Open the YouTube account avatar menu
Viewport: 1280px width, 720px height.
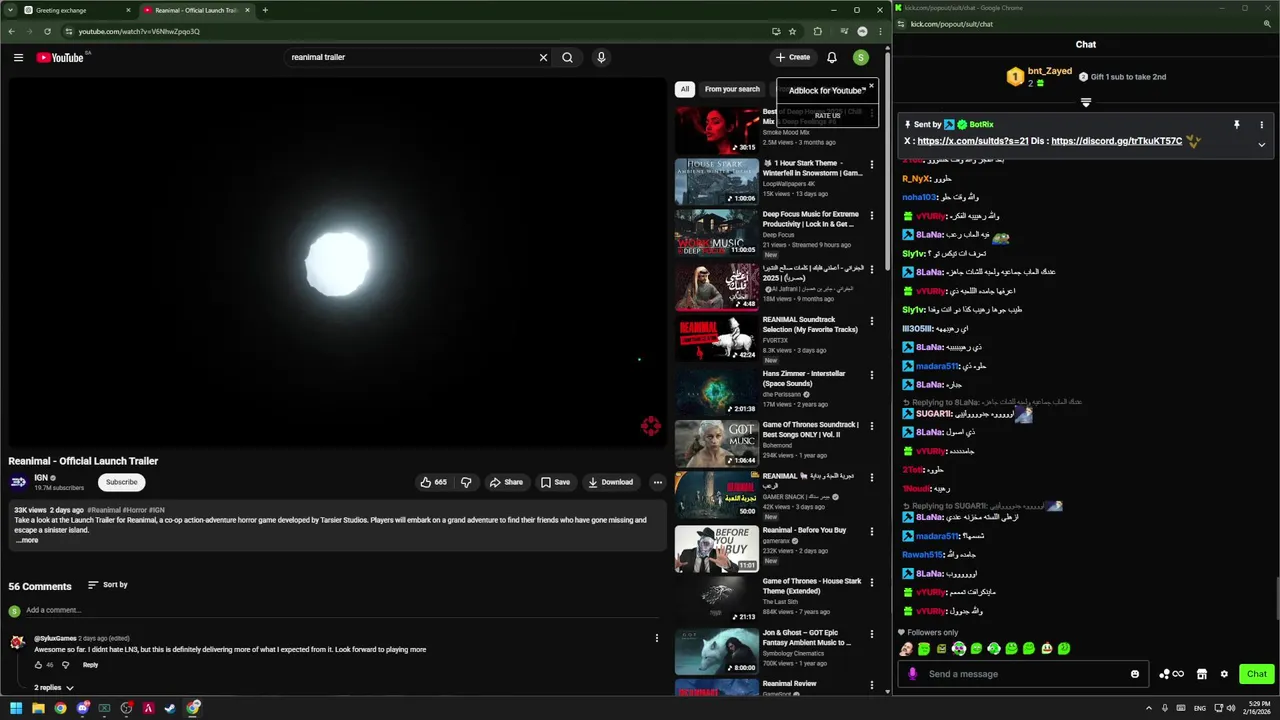pos(861,57)
